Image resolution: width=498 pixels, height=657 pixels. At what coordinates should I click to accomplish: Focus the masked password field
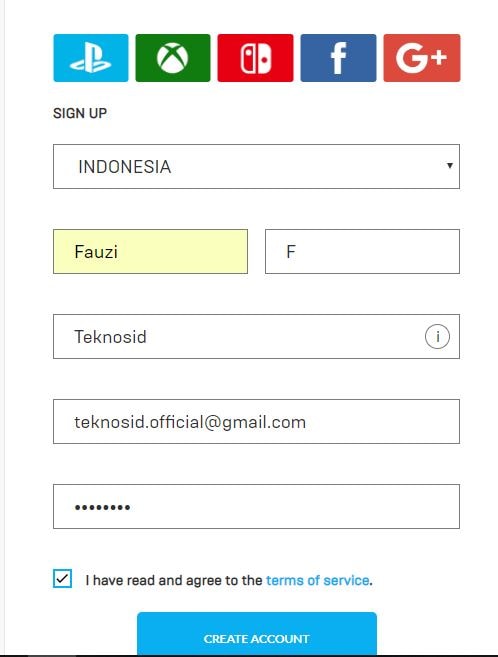256,507
